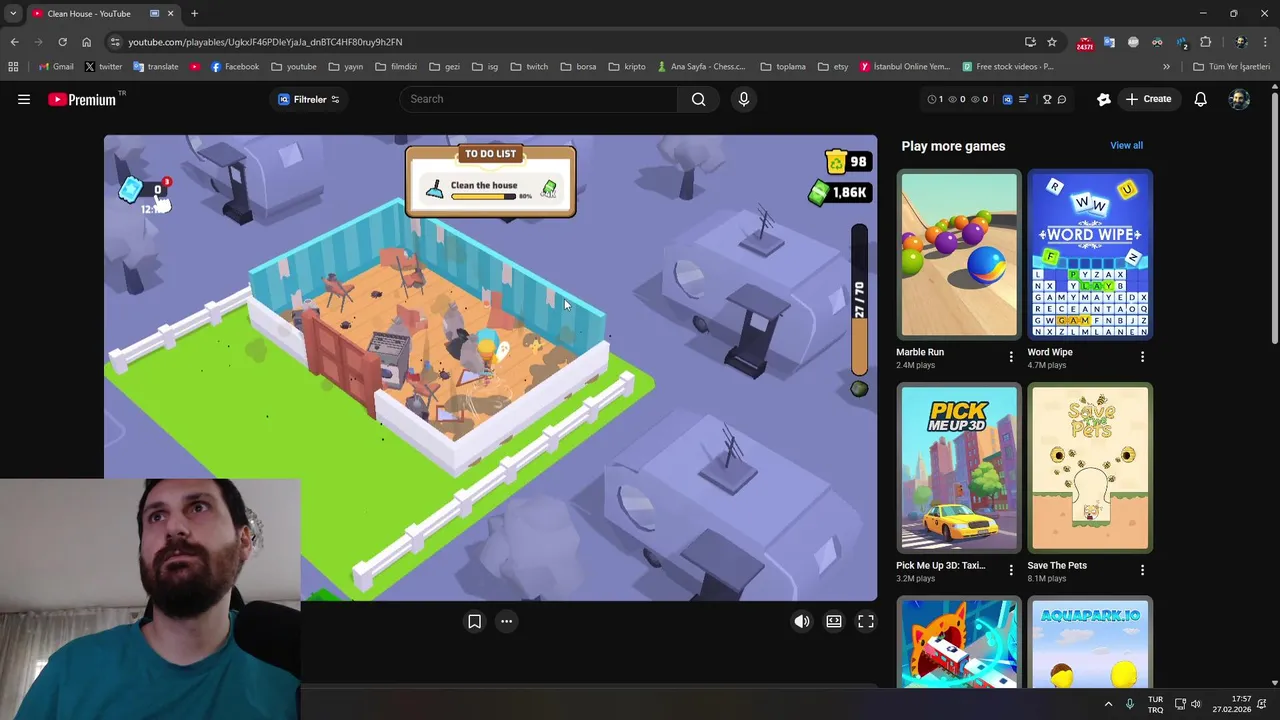Open a new browser tab
The height and width of the screenshot is (720, 1280).
194,14
